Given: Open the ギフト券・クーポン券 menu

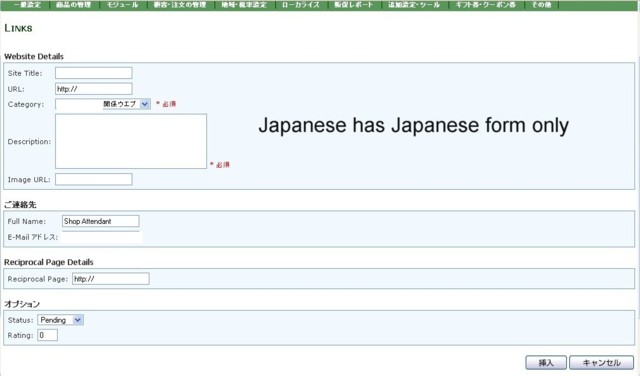Looking at the screenshot, I should pos(486,5).
